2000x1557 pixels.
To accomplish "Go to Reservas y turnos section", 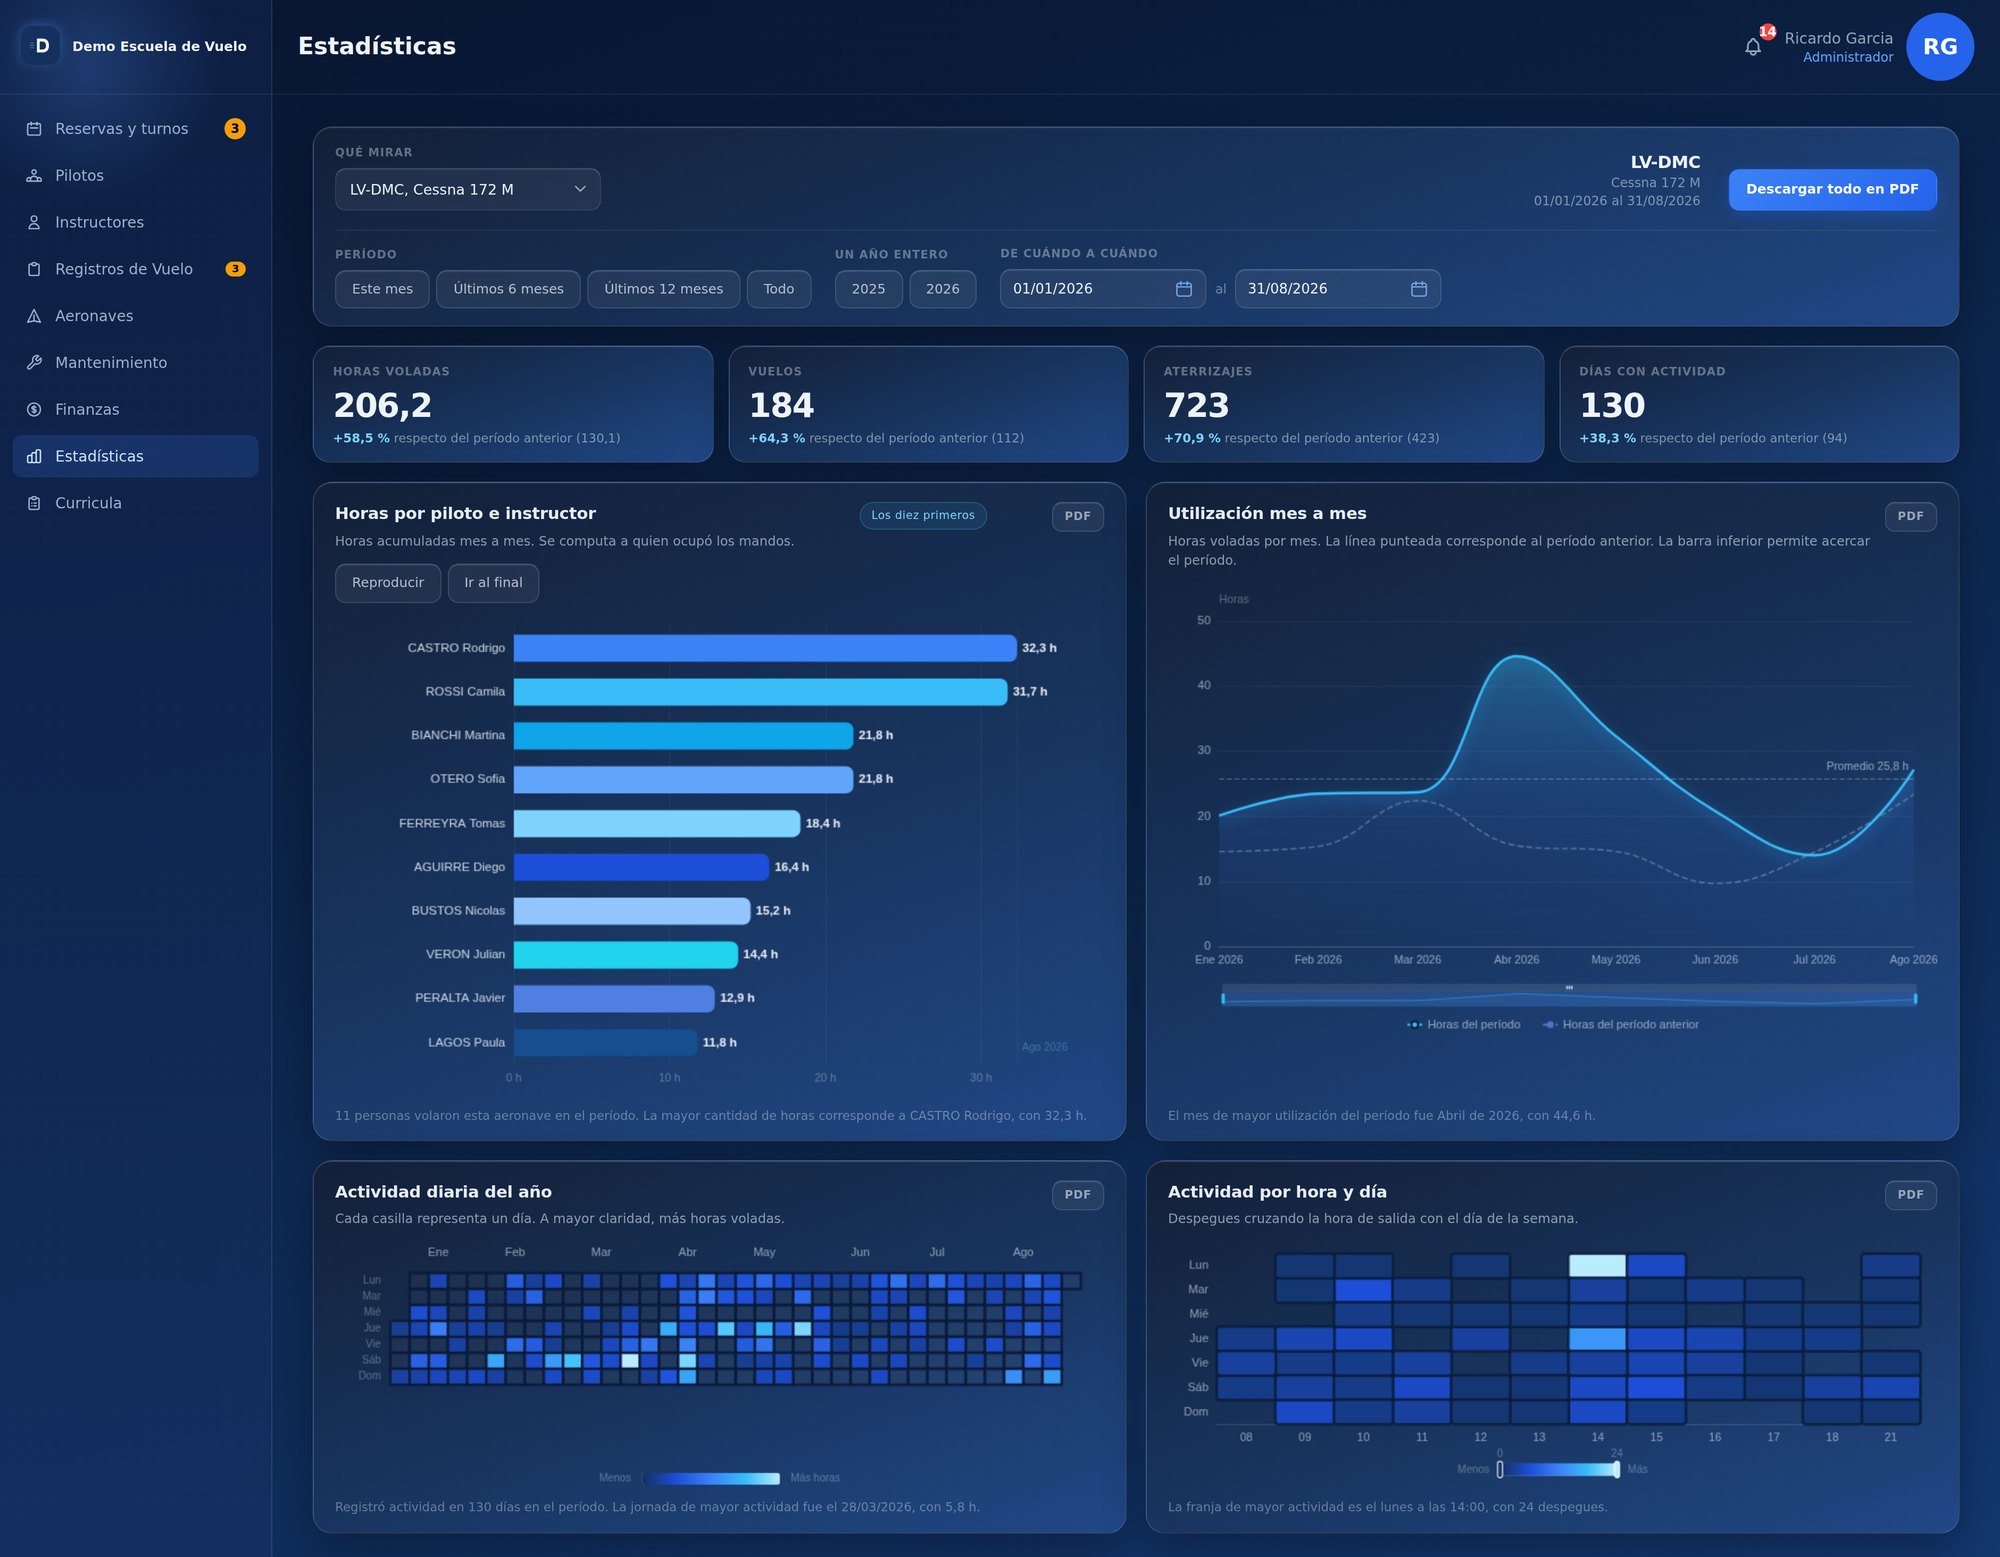I will point(136,129).
